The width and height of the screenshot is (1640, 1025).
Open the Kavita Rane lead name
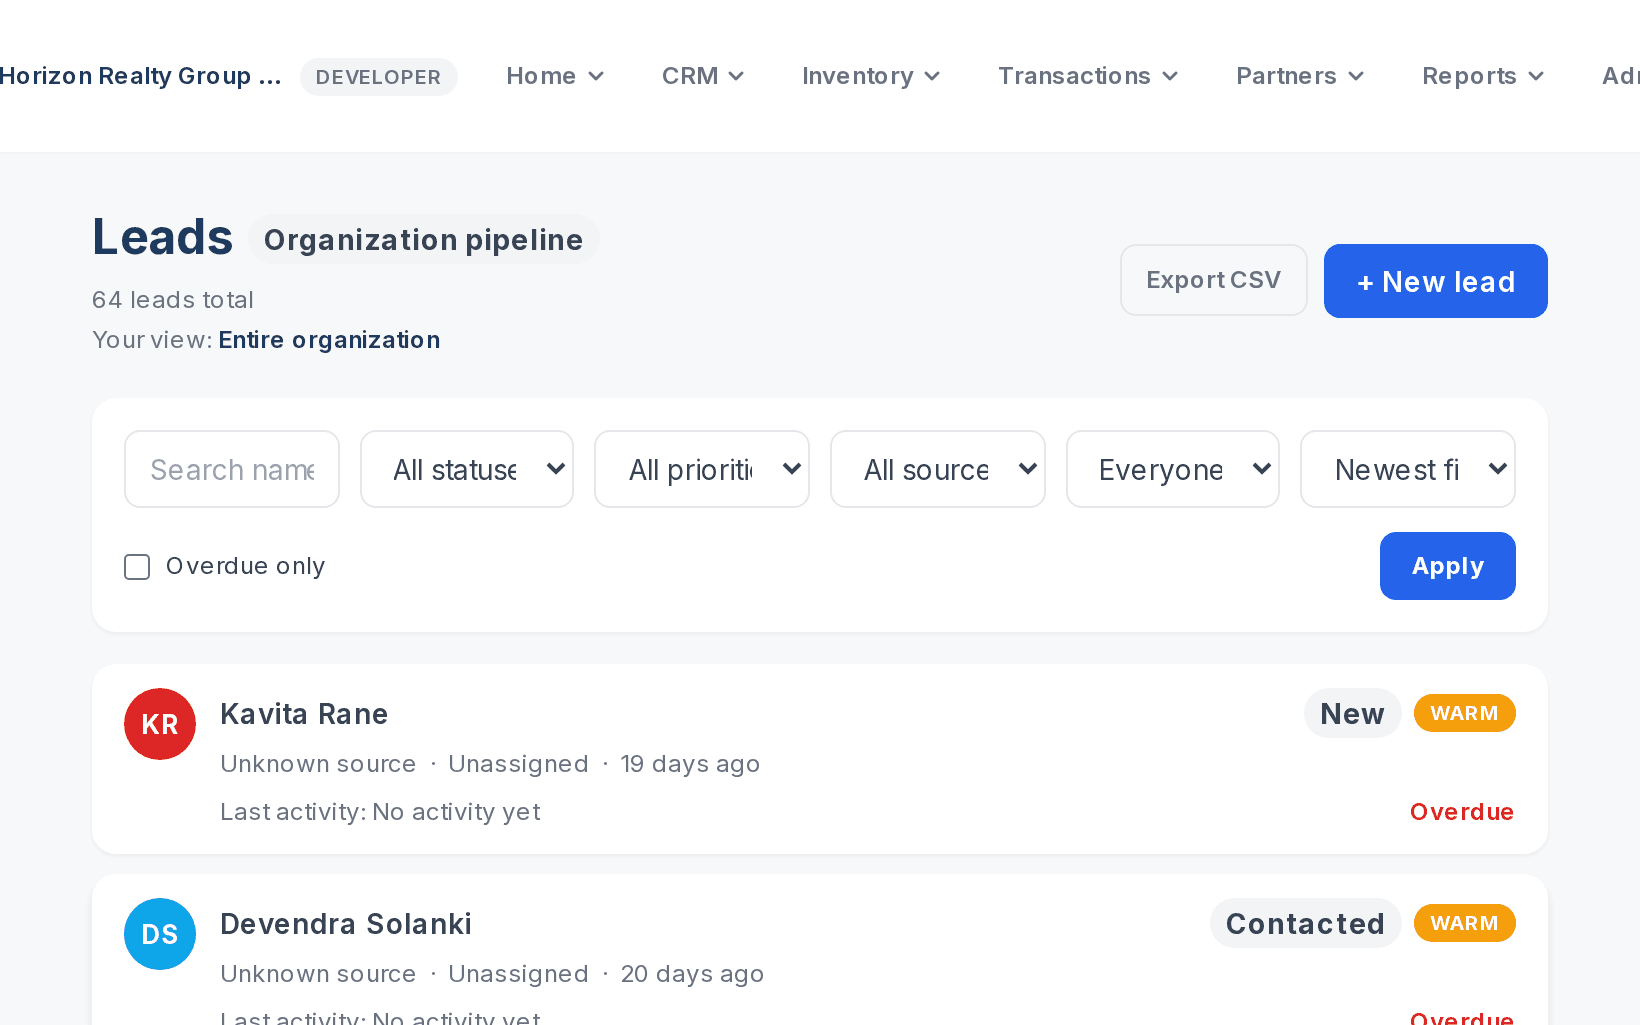point(304,714)
